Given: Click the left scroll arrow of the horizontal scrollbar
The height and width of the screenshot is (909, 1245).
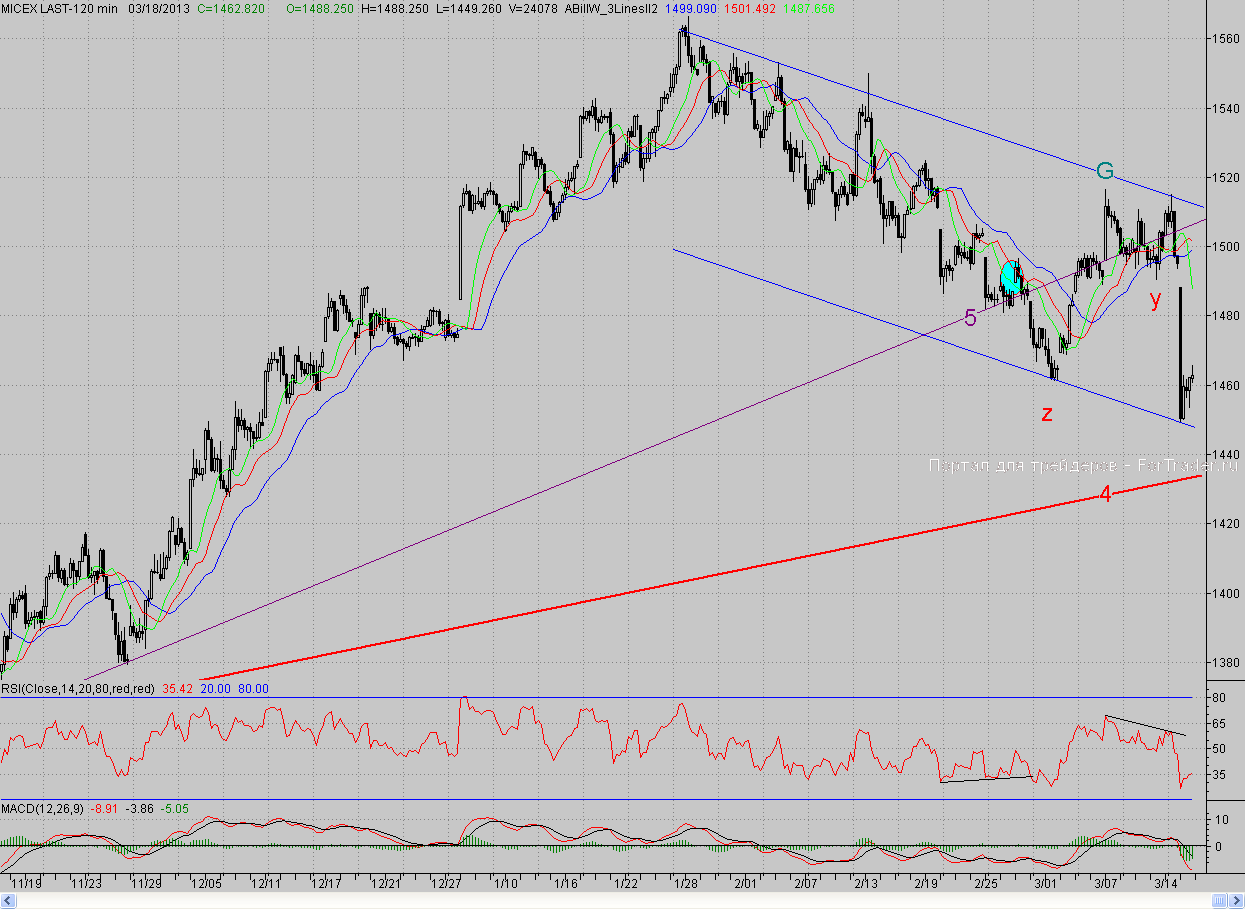Looking at the screenshot, I should pos(6,901).
